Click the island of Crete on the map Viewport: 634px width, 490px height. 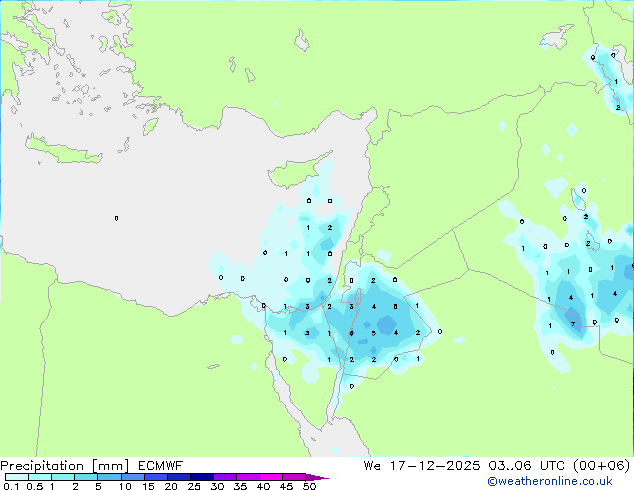point(63,150)
